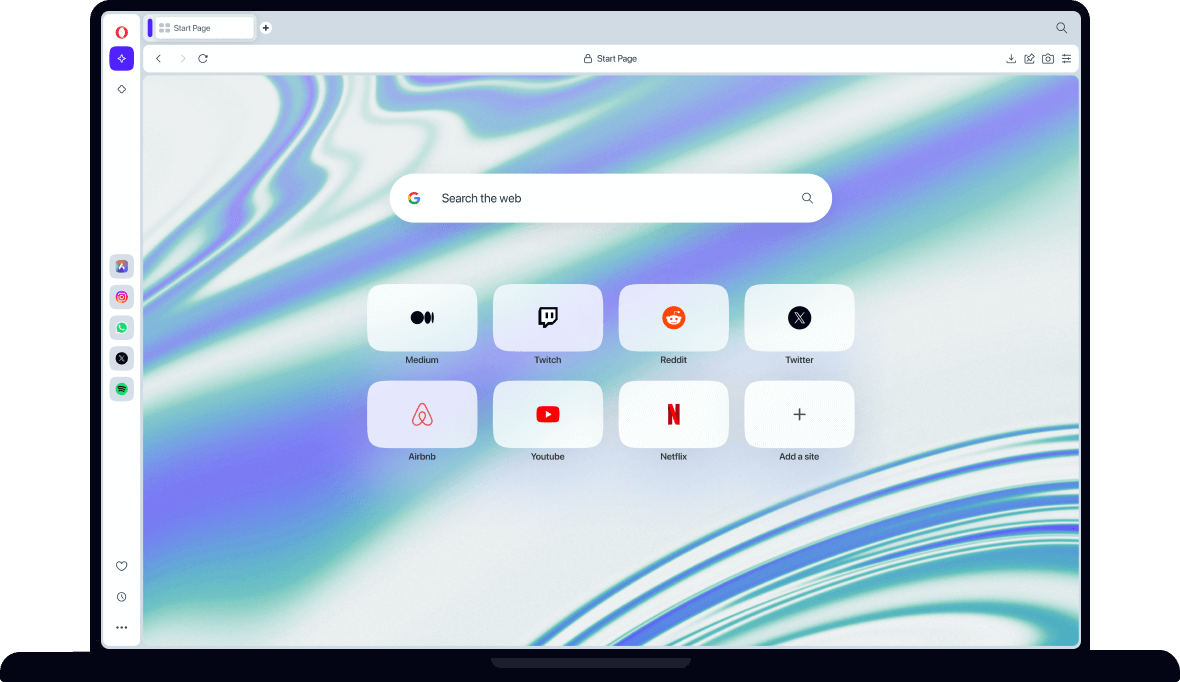
Task: Open the Reddit speed dial tile
Action: pyautogui.click(x=674, y=318)
